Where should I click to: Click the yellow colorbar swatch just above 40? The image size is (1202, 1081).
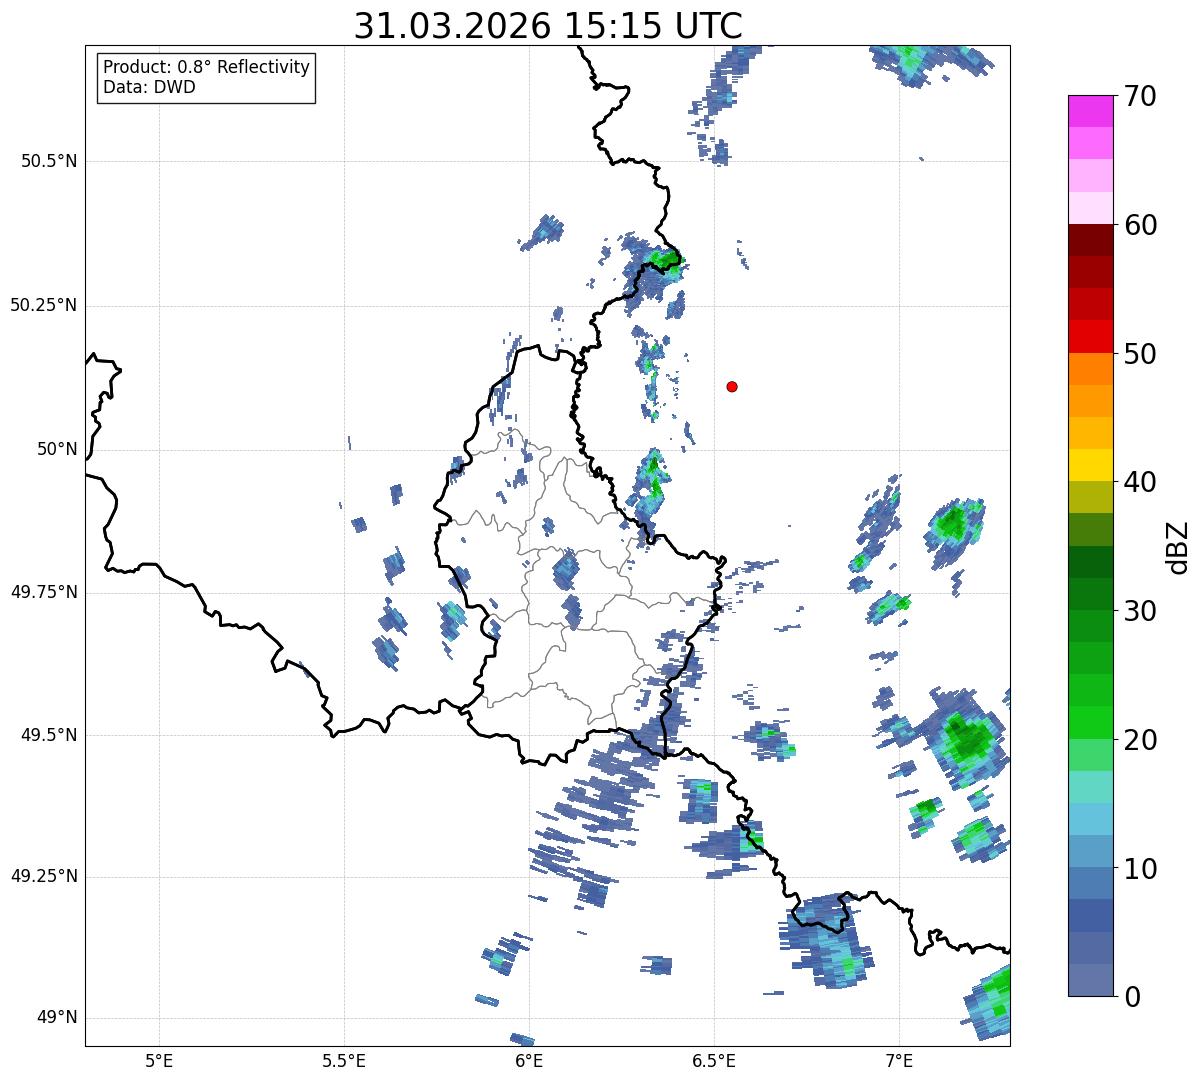tap(1090, 466)
